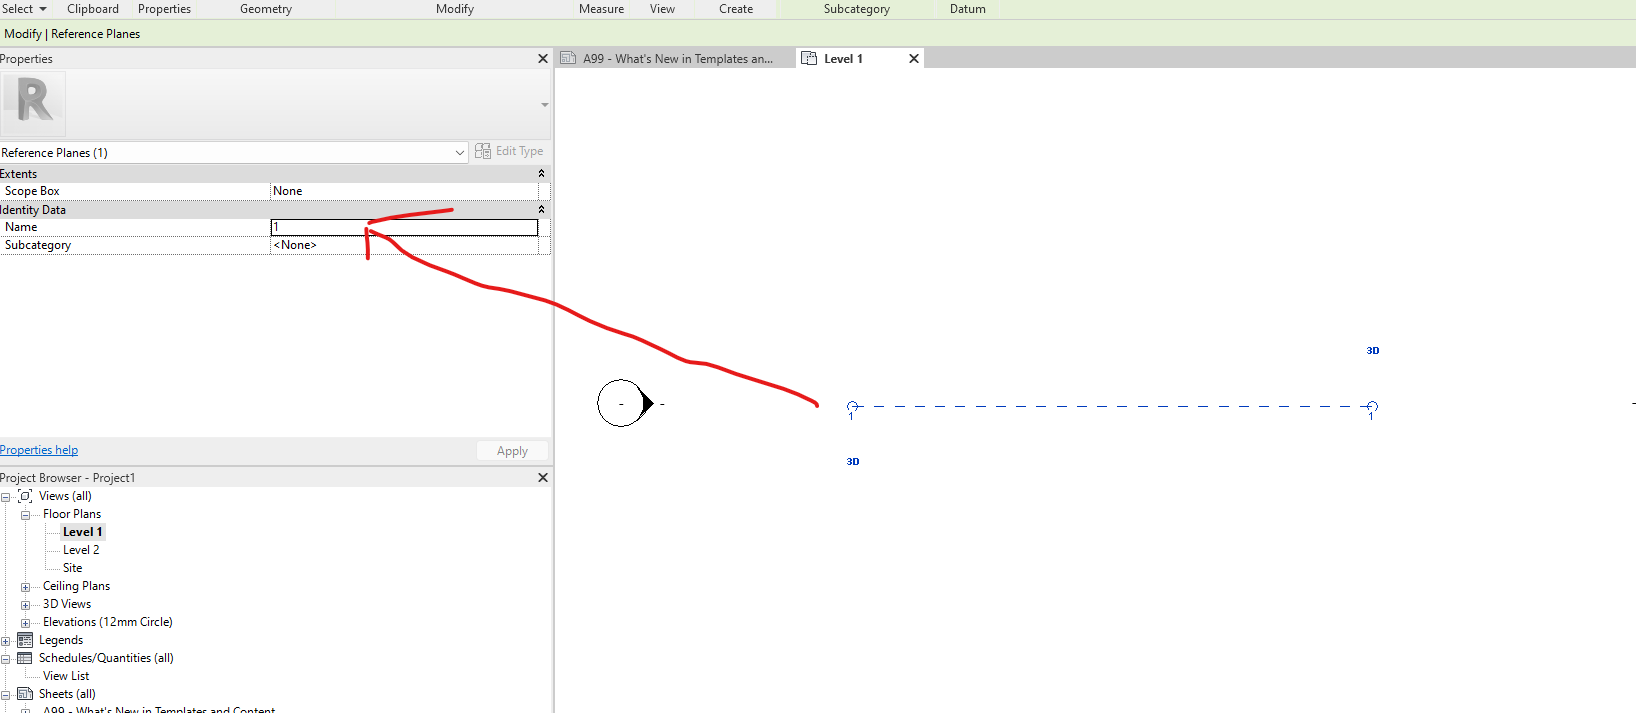Click the Subcategory panel label

(x=857, y=9)
